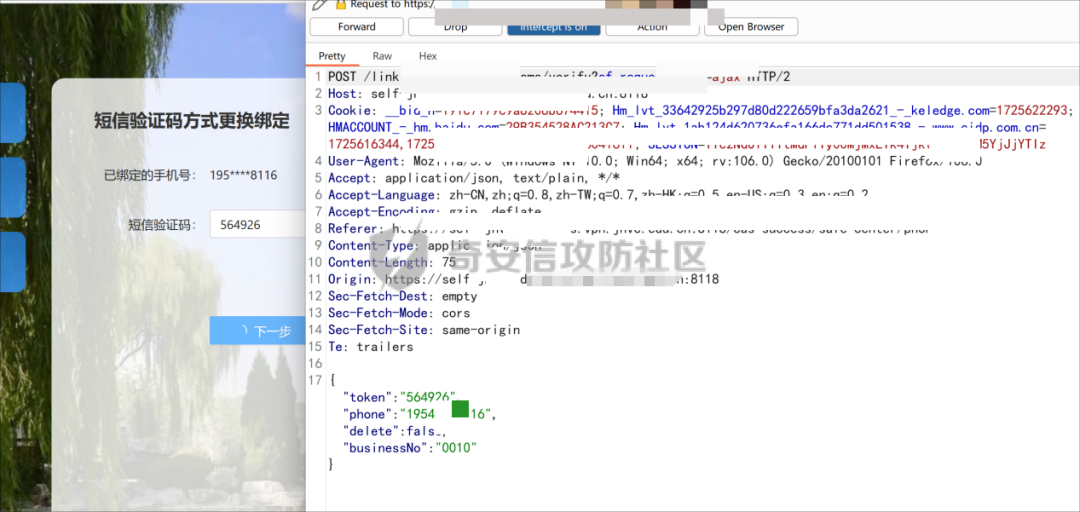Click the Referer header line
The image size is (1080, 512).
pos(627,229)
